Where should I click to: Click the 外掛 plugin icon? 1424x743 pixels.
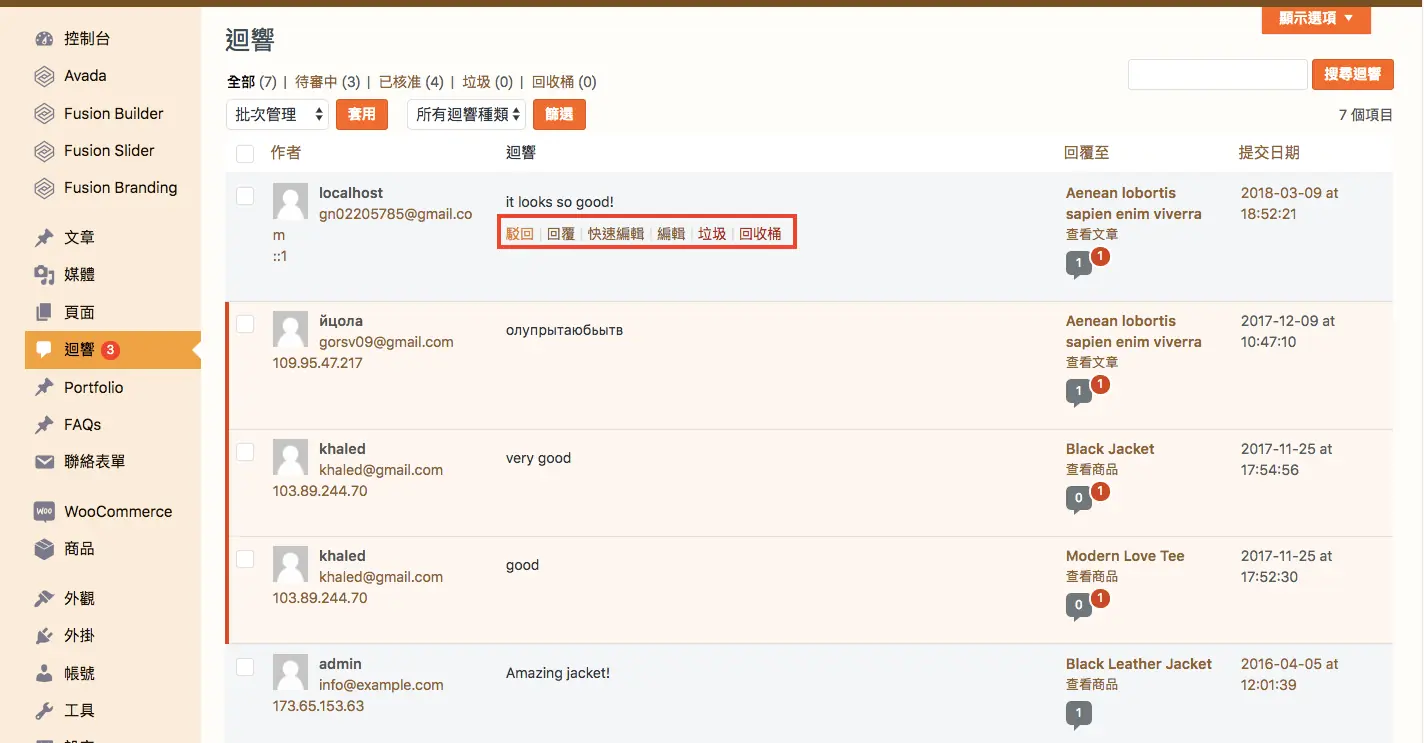pyautogui.click(x=44, y=636)
